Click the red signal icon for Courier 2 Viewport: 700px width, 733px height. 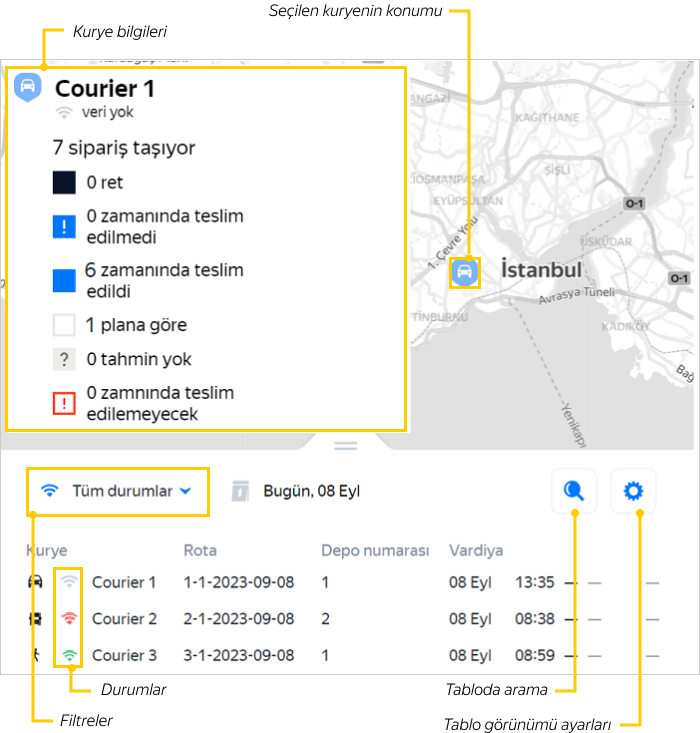pos(68,619)
